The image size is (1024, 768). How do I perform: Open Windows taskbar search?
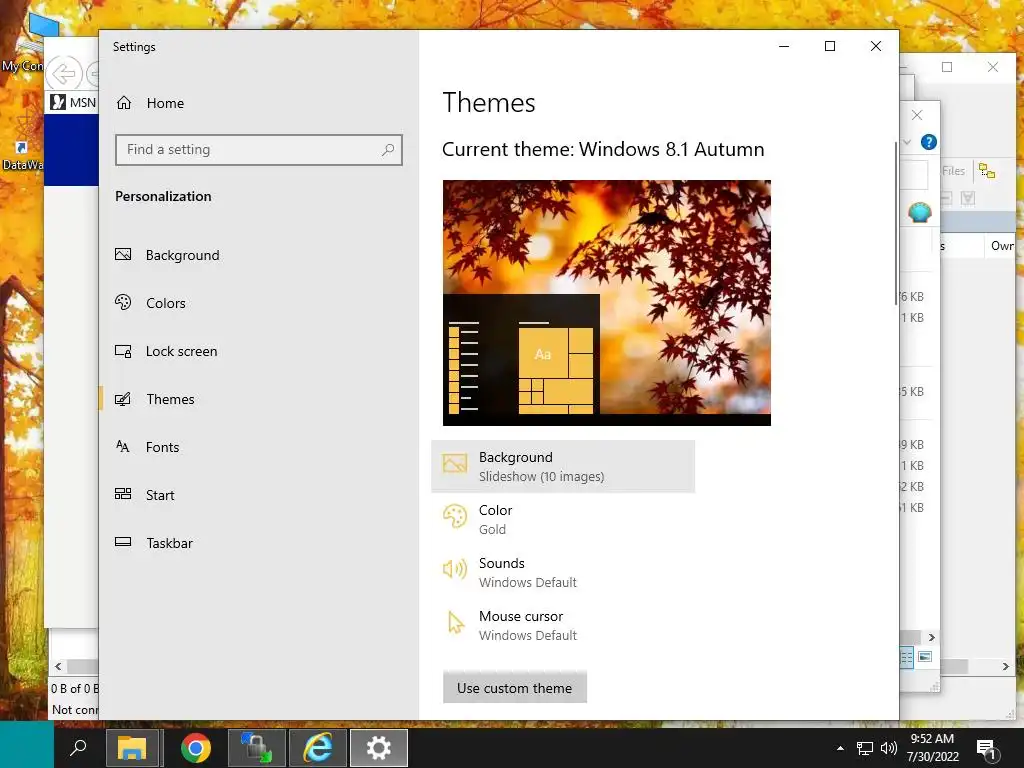pyautogui.click(x=78, y=747)
